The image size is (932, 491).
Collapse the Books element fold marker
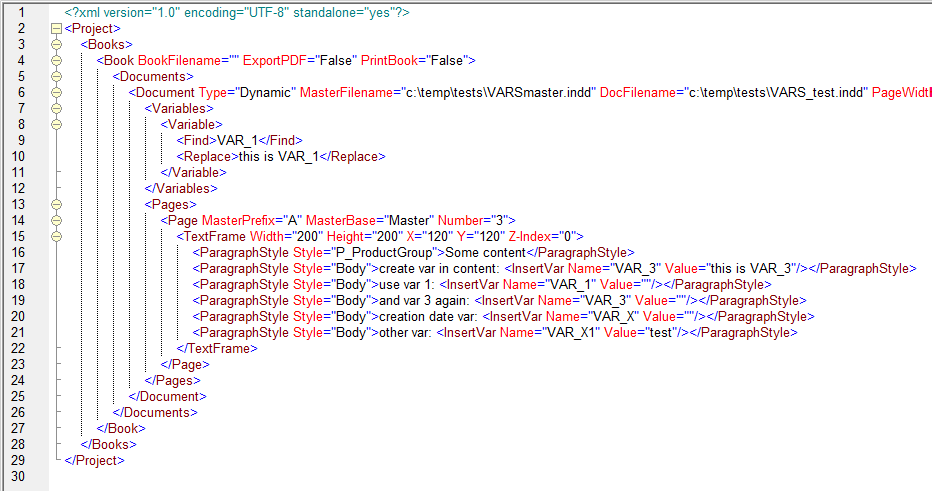[56, 45]
